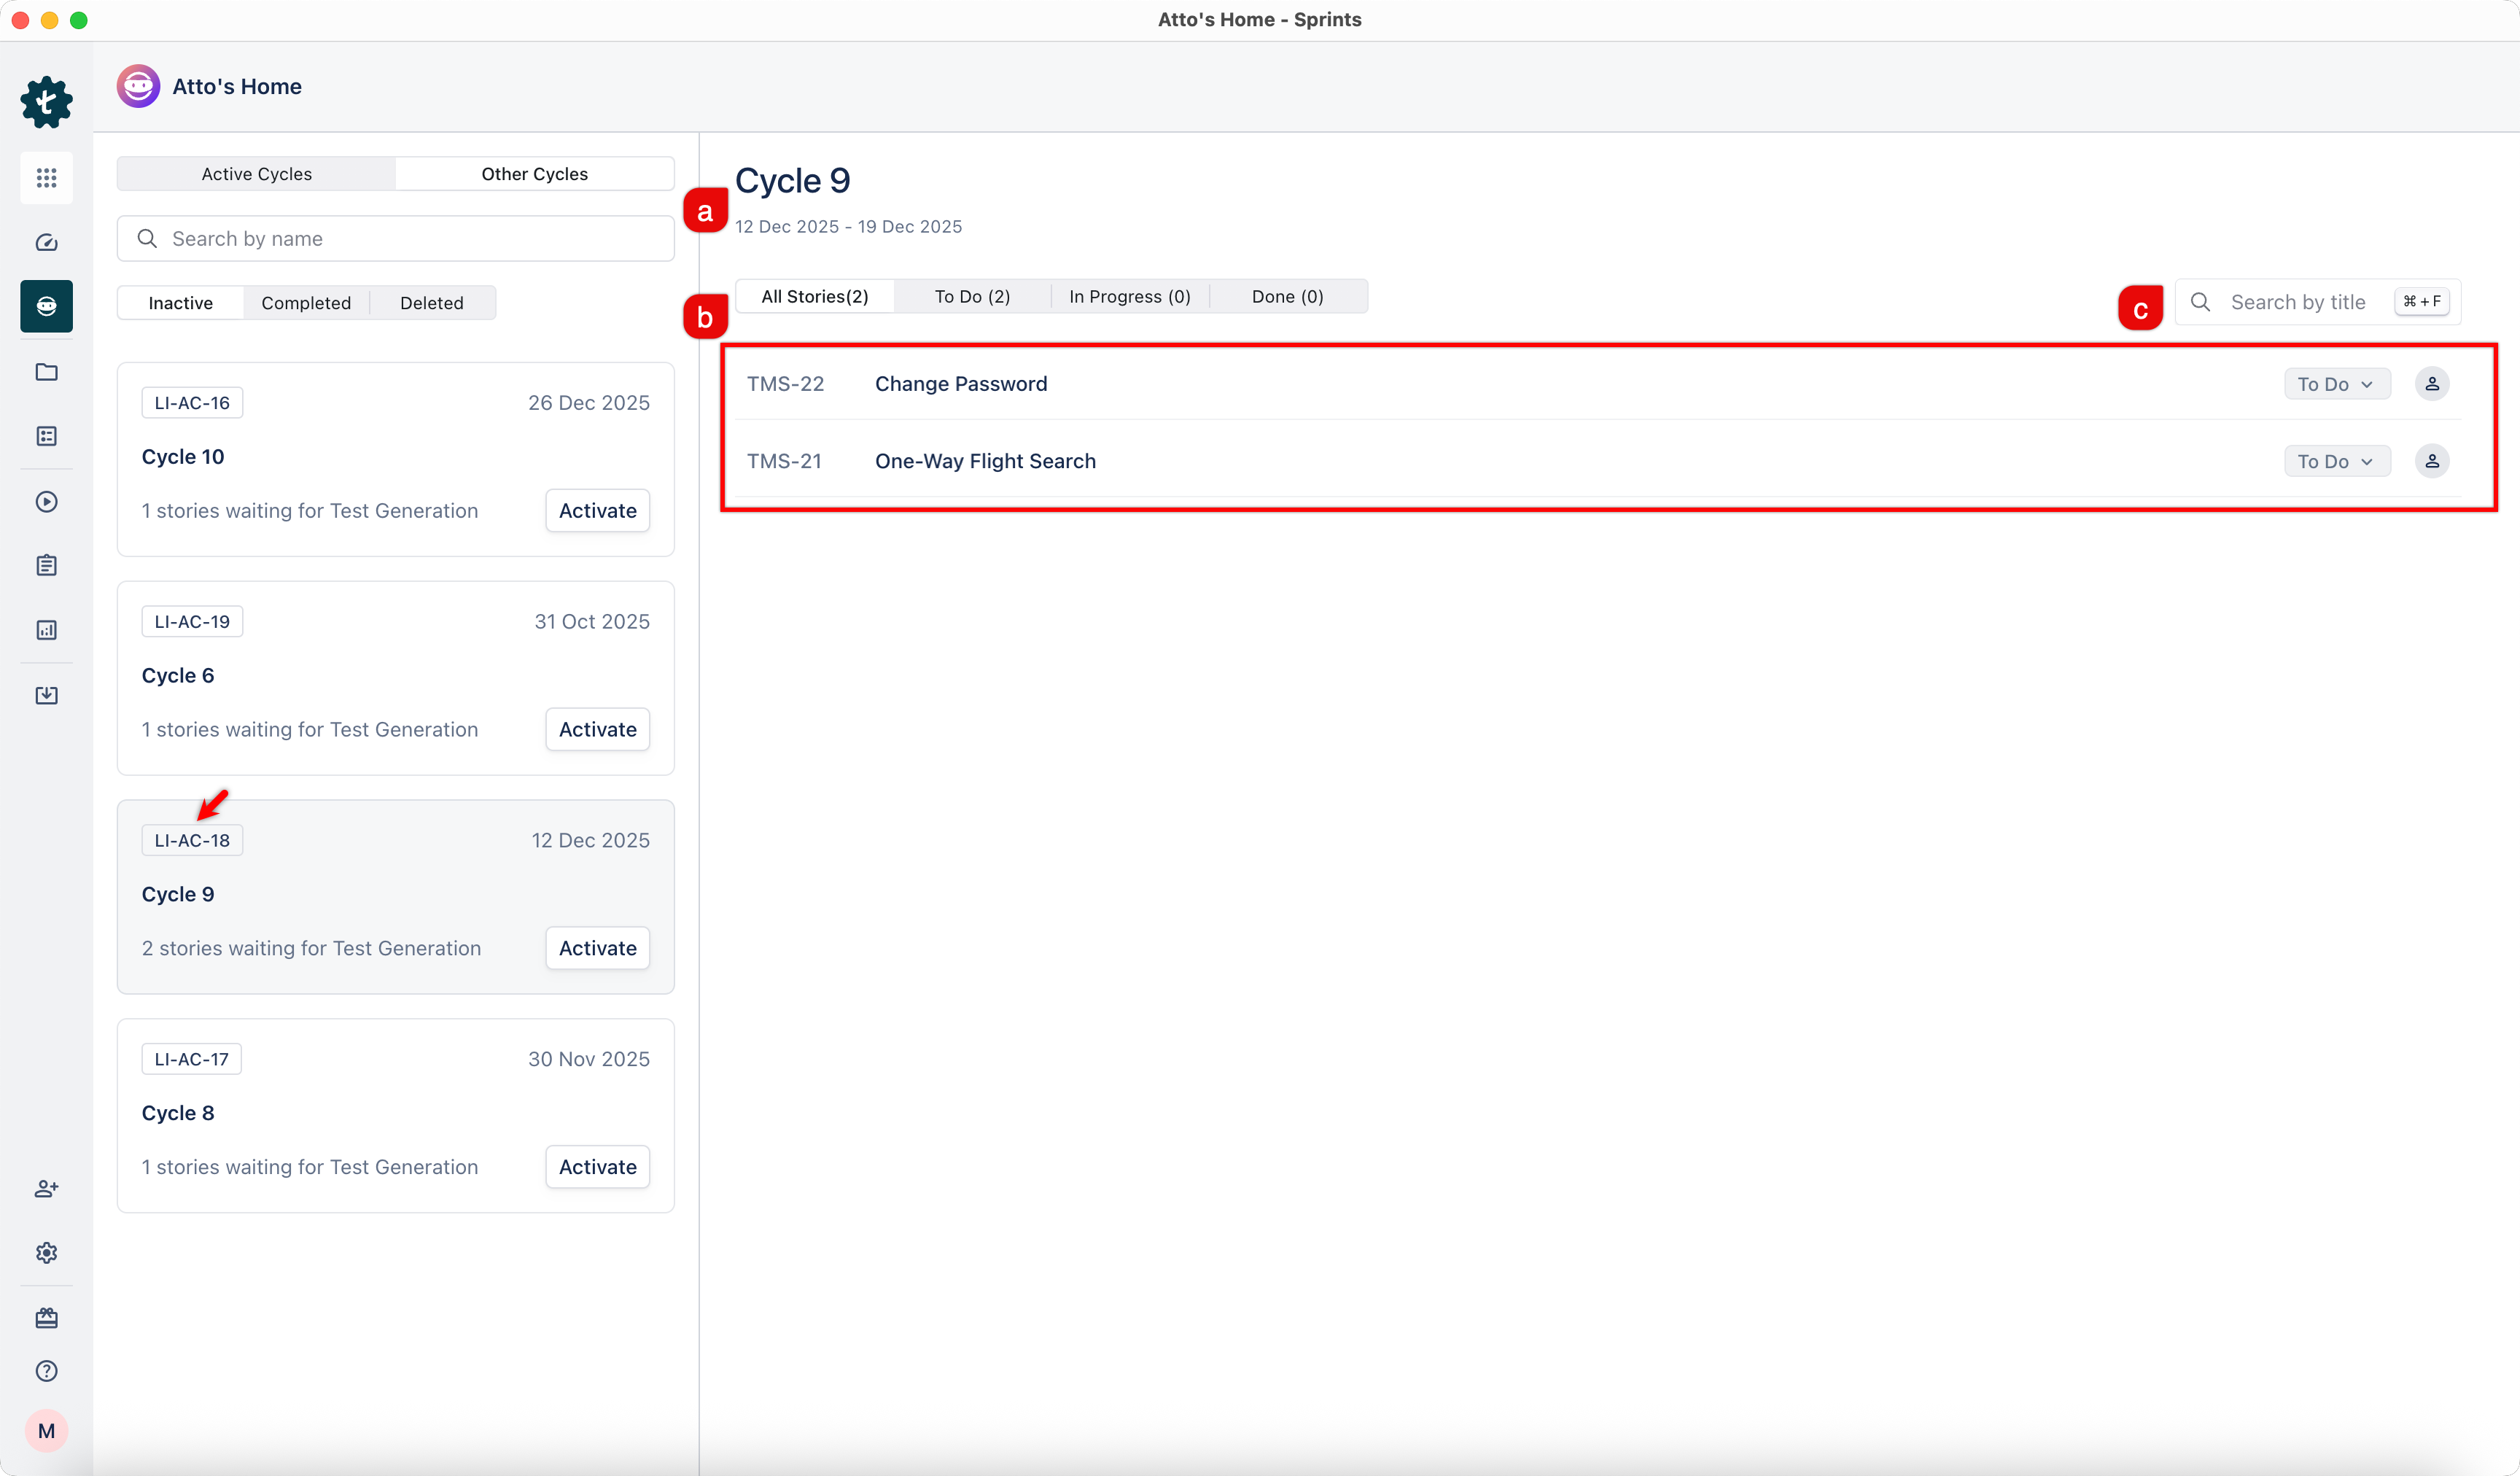The height and width of the screenshot is (1476, 2520).
Task: Click the clipboard icon in sidebar
Action: pyautogui.click(x=46, y=566)
